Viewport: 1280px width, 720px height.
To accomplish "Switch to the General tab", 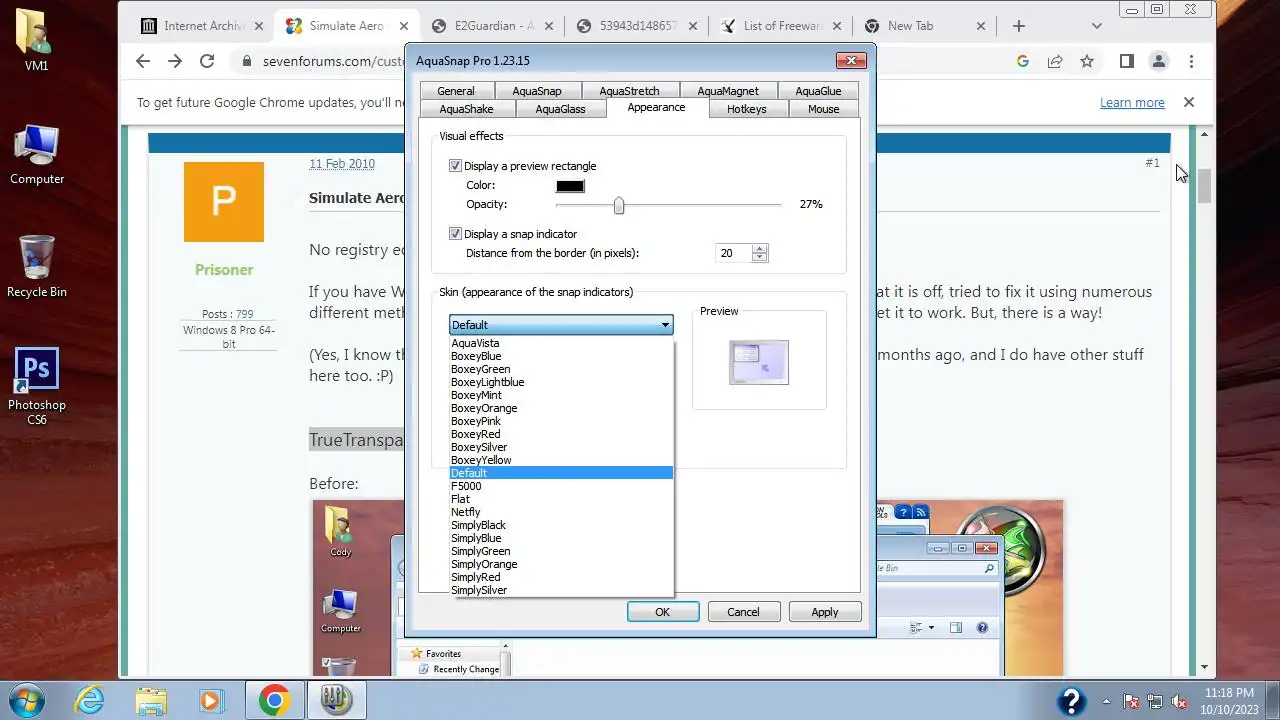I will pyautogui.click(x=456, y=91).
